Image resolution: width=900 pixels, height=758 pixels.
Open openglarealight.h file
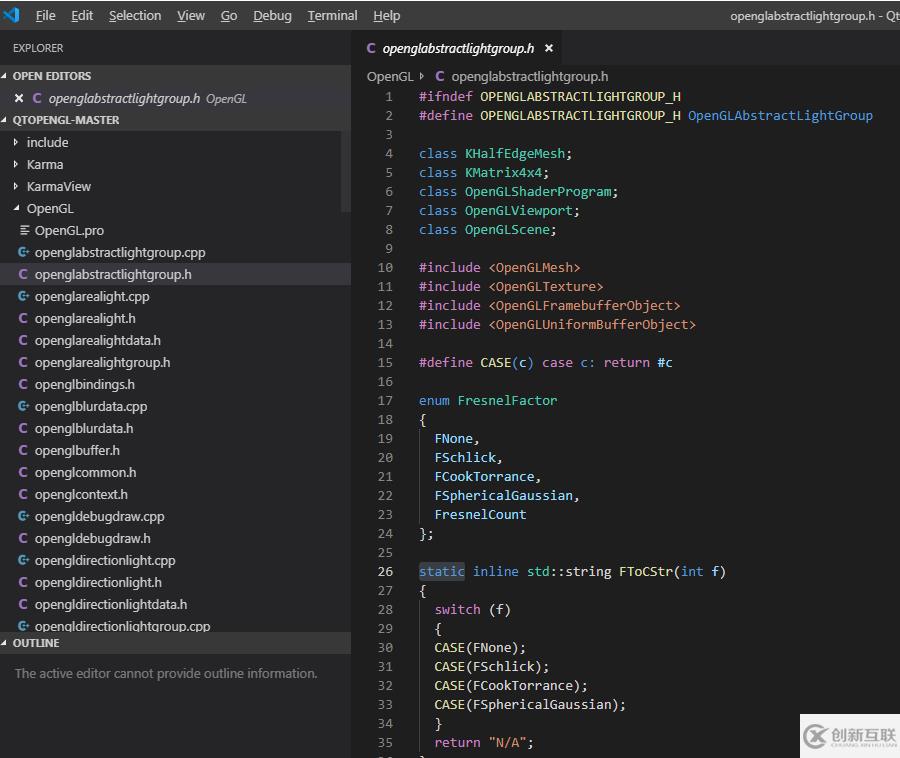(85, 318)
